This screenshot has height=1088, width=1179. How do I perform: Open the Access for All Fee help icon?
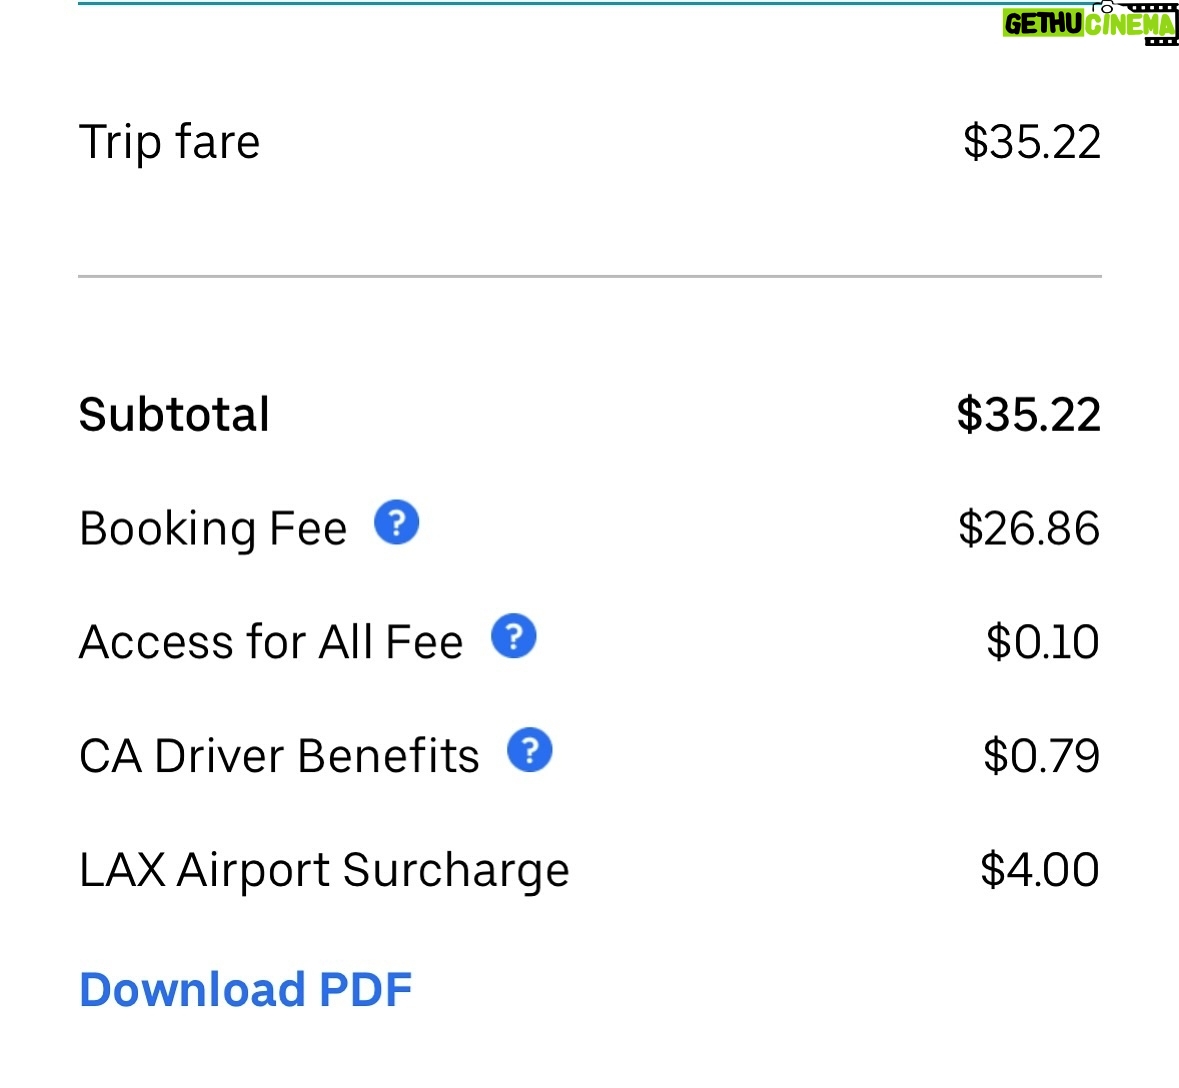[x=514, y=636]
